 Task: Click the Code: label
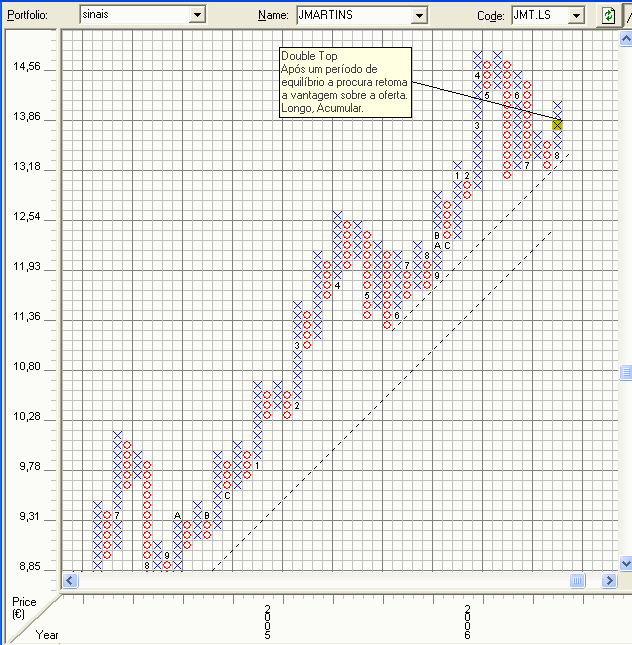coord(490,16)
